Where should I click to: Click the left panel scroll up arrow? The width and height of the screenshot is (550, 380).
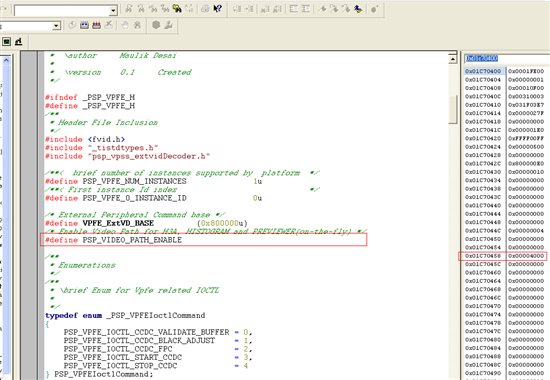[x=6, y=60]
